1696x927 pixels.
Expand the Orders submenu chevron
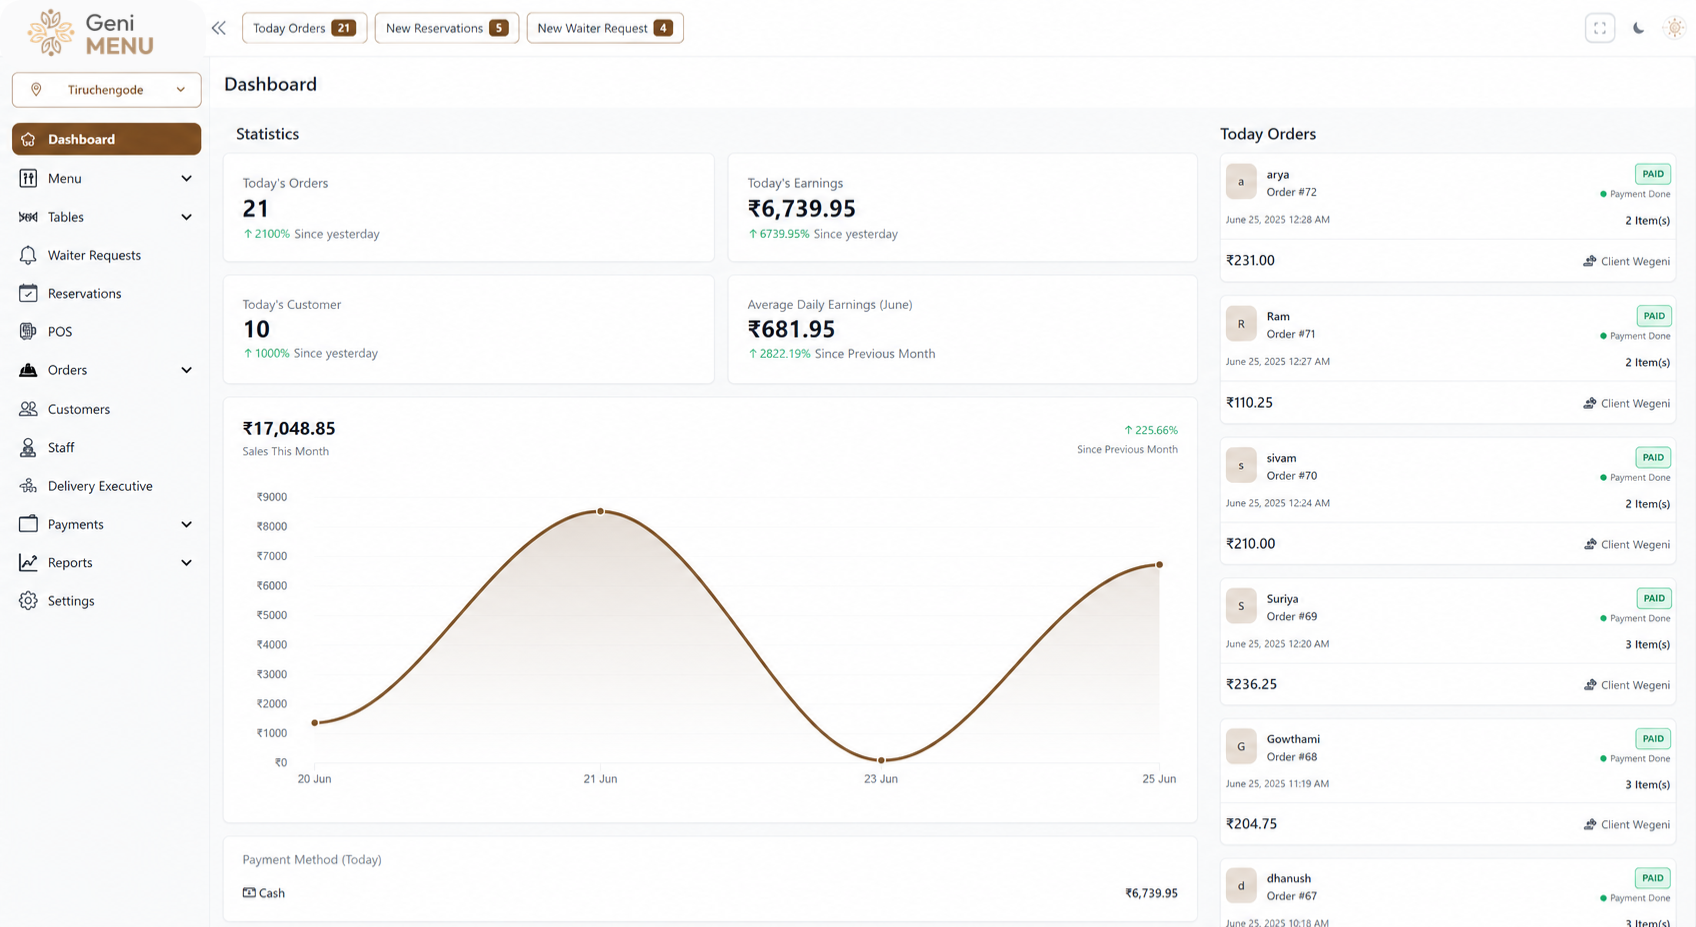tap(186, 370)
